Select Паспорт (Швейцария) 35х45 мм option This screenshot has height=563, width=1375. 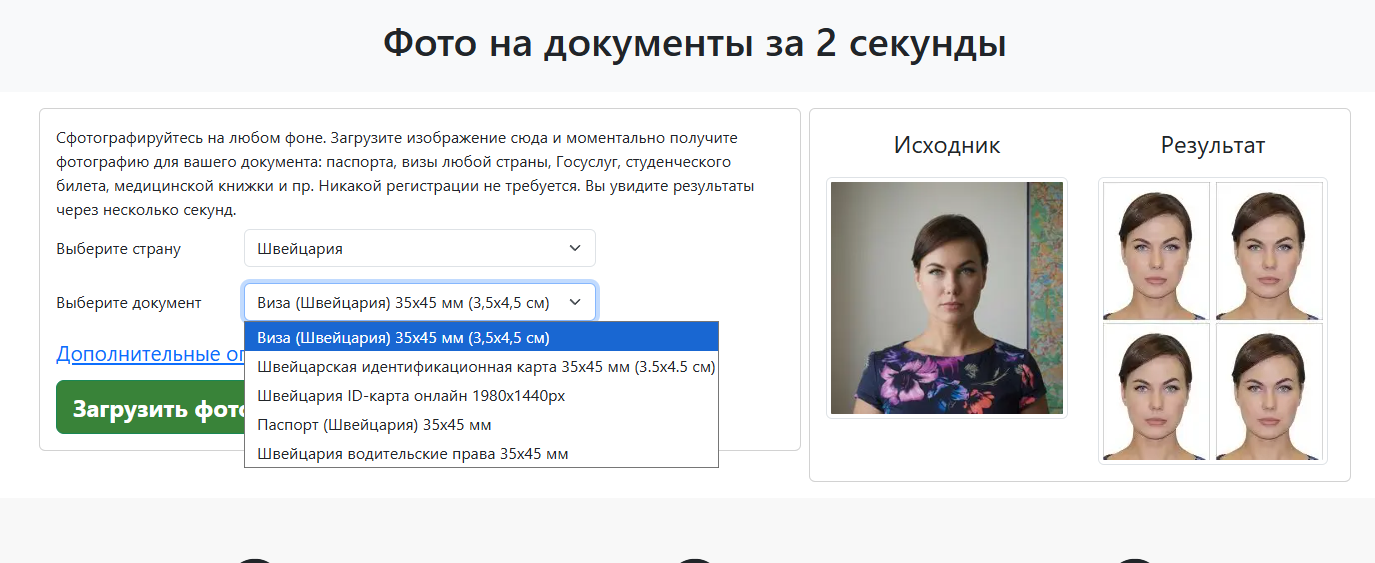click(x=481, y=425)
